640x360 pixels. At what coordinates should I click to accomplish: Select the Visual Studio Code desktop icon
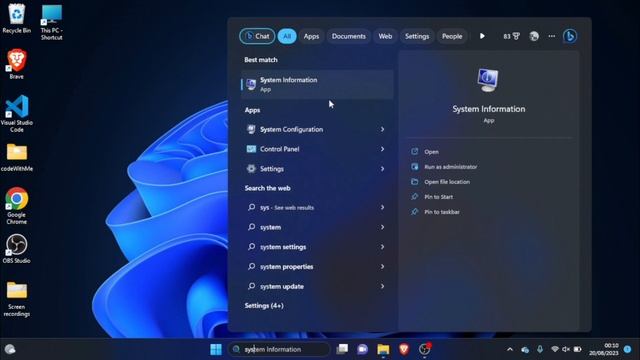(x=17, y=113)
